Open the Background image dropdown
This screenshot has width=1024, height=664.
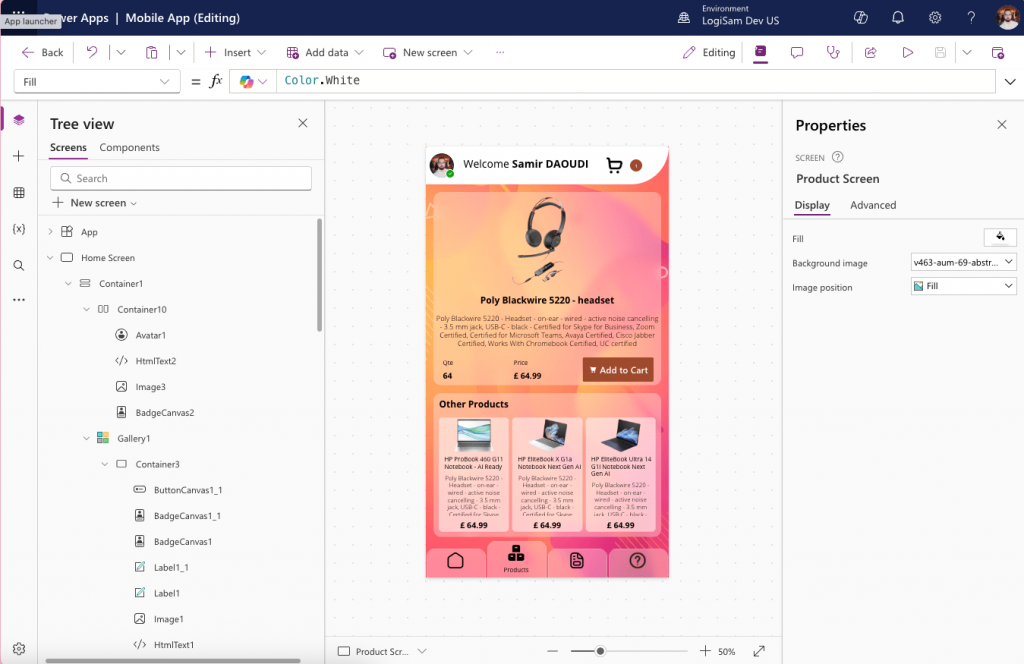(x=963, y=262)
